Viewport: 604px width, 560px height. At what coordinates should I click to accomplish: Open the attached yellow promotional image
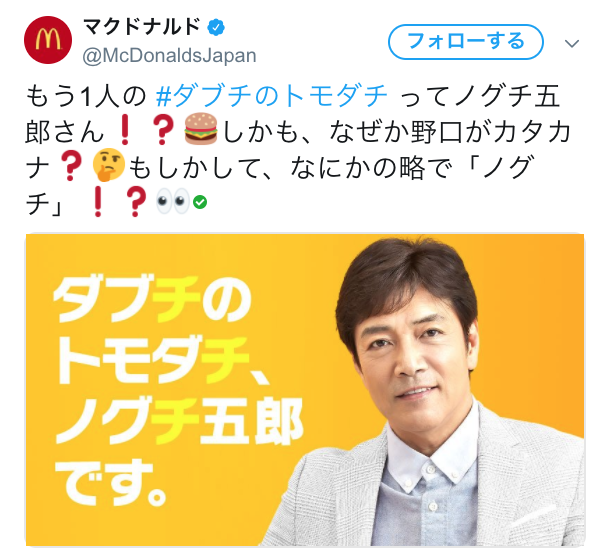point(305,390)
